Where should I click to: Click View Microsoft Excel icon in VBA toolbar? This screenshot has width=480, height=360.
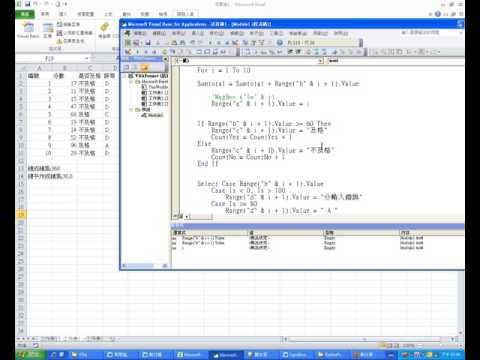[128, 42]
